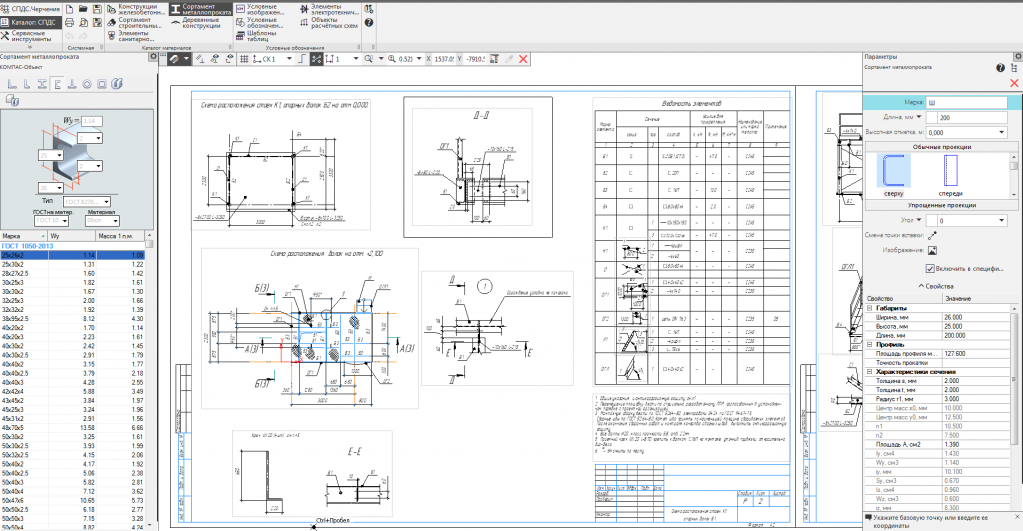1023x531 pixels.
Task: Toggle Включить в спецификацию checkbox
Action: (930, 269)
